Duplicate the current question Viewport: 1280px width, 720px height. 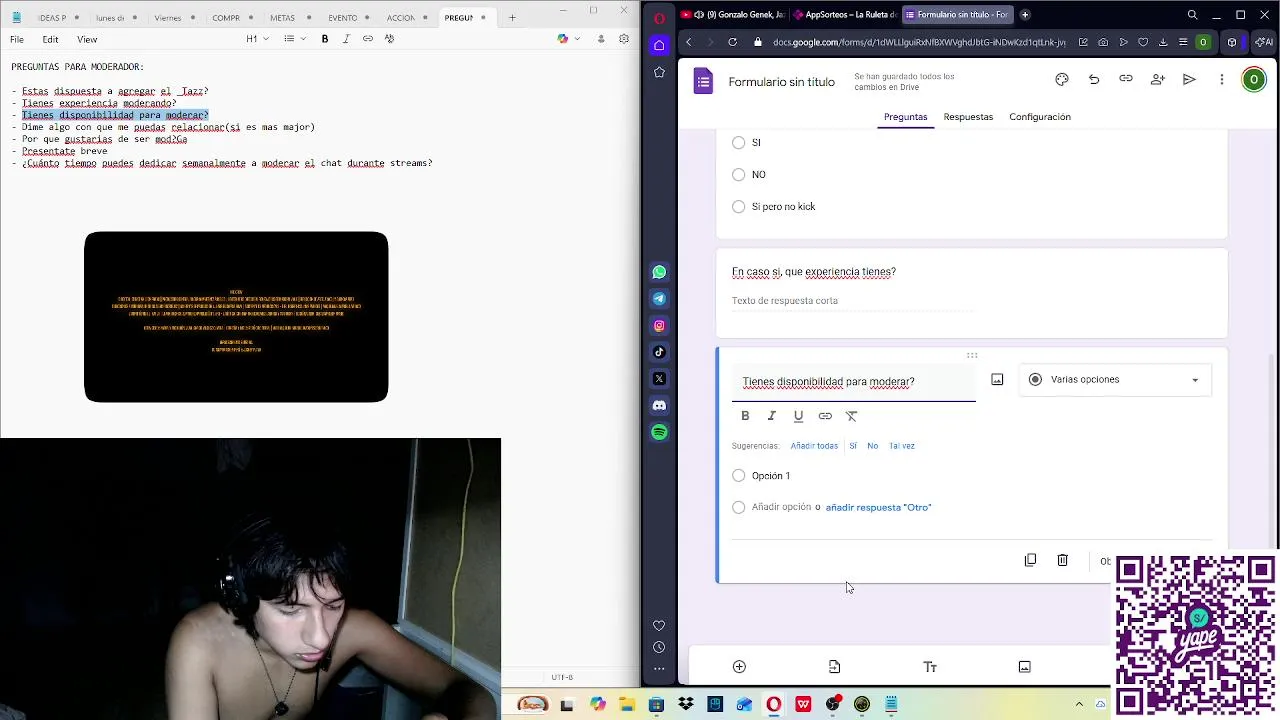[x=1030, y=560]
